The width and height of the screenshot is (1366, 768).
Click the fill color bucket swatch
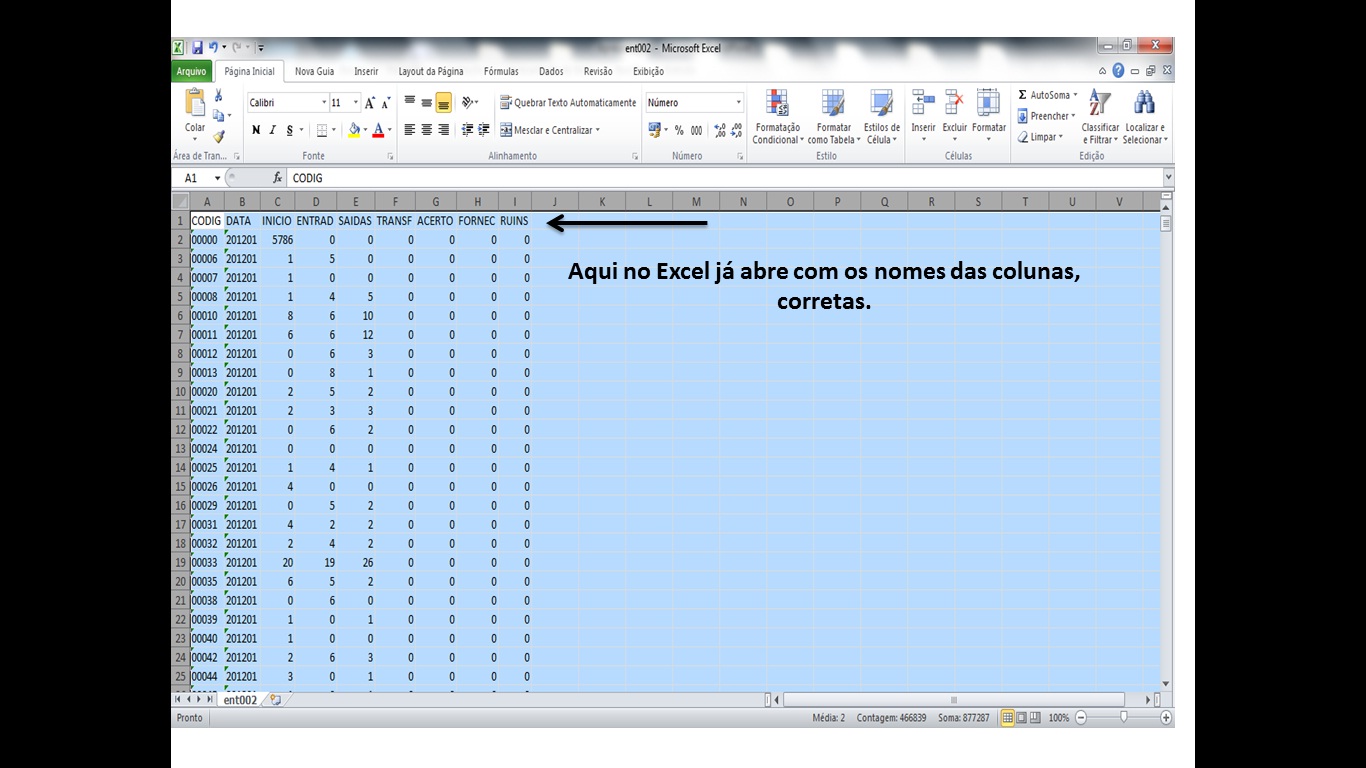click(354, 130)
